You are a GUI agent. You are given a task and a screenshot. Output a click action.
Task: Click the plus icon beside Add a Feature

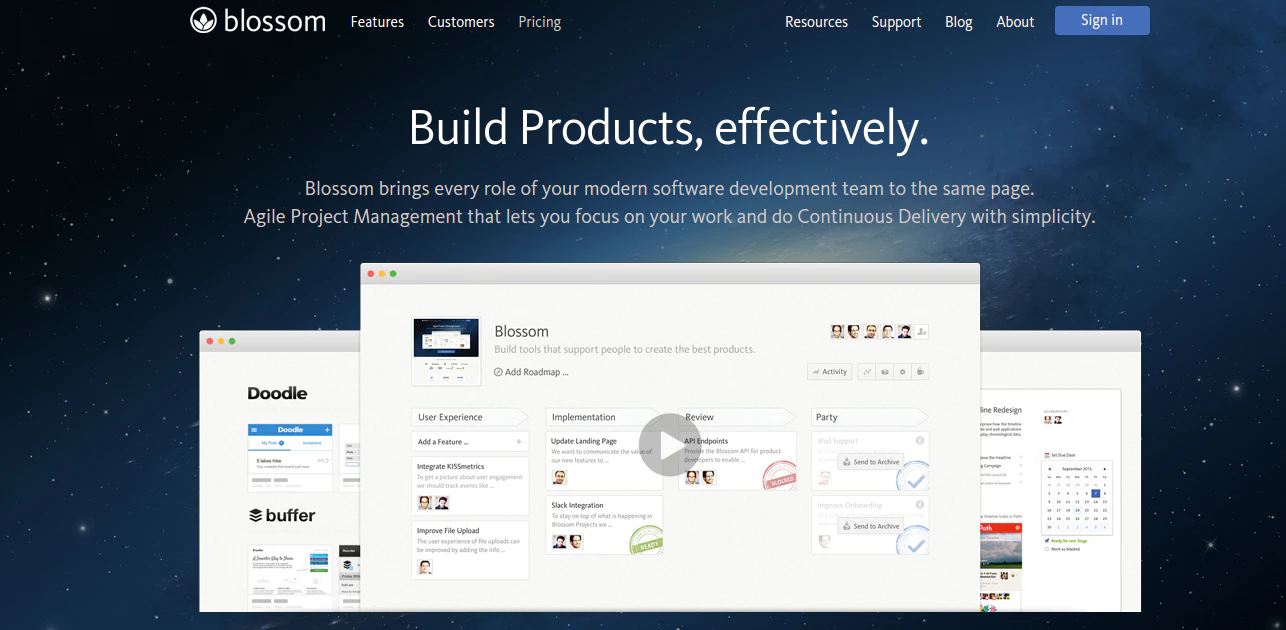(519, 441)
